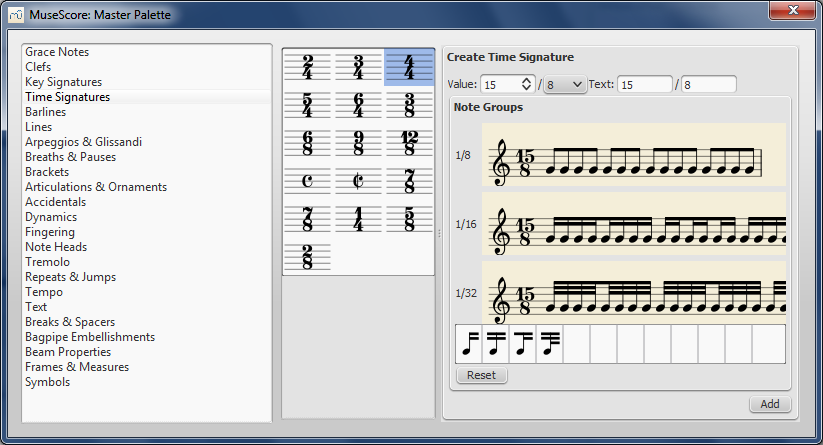Select the 5/8 time signature
823x445 pixels.
click(409, 218)
